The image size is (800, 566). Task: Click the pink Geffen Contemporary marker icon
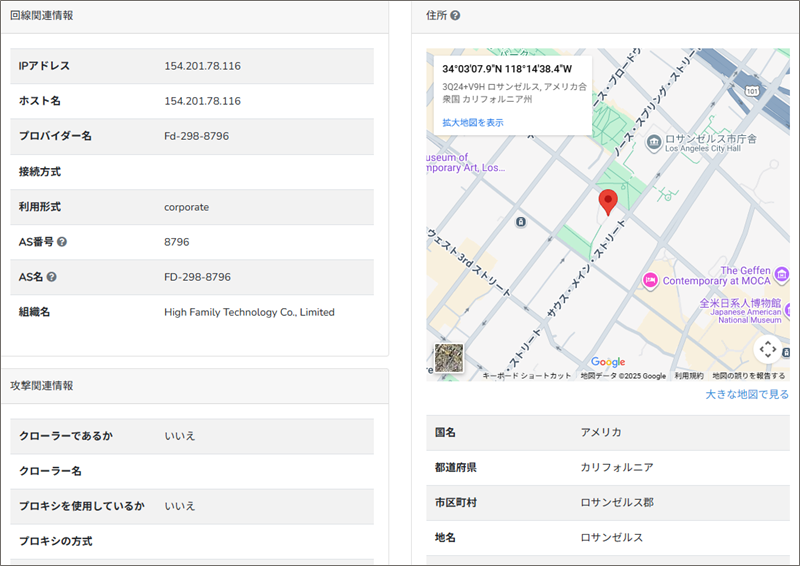tap(650, 277)
